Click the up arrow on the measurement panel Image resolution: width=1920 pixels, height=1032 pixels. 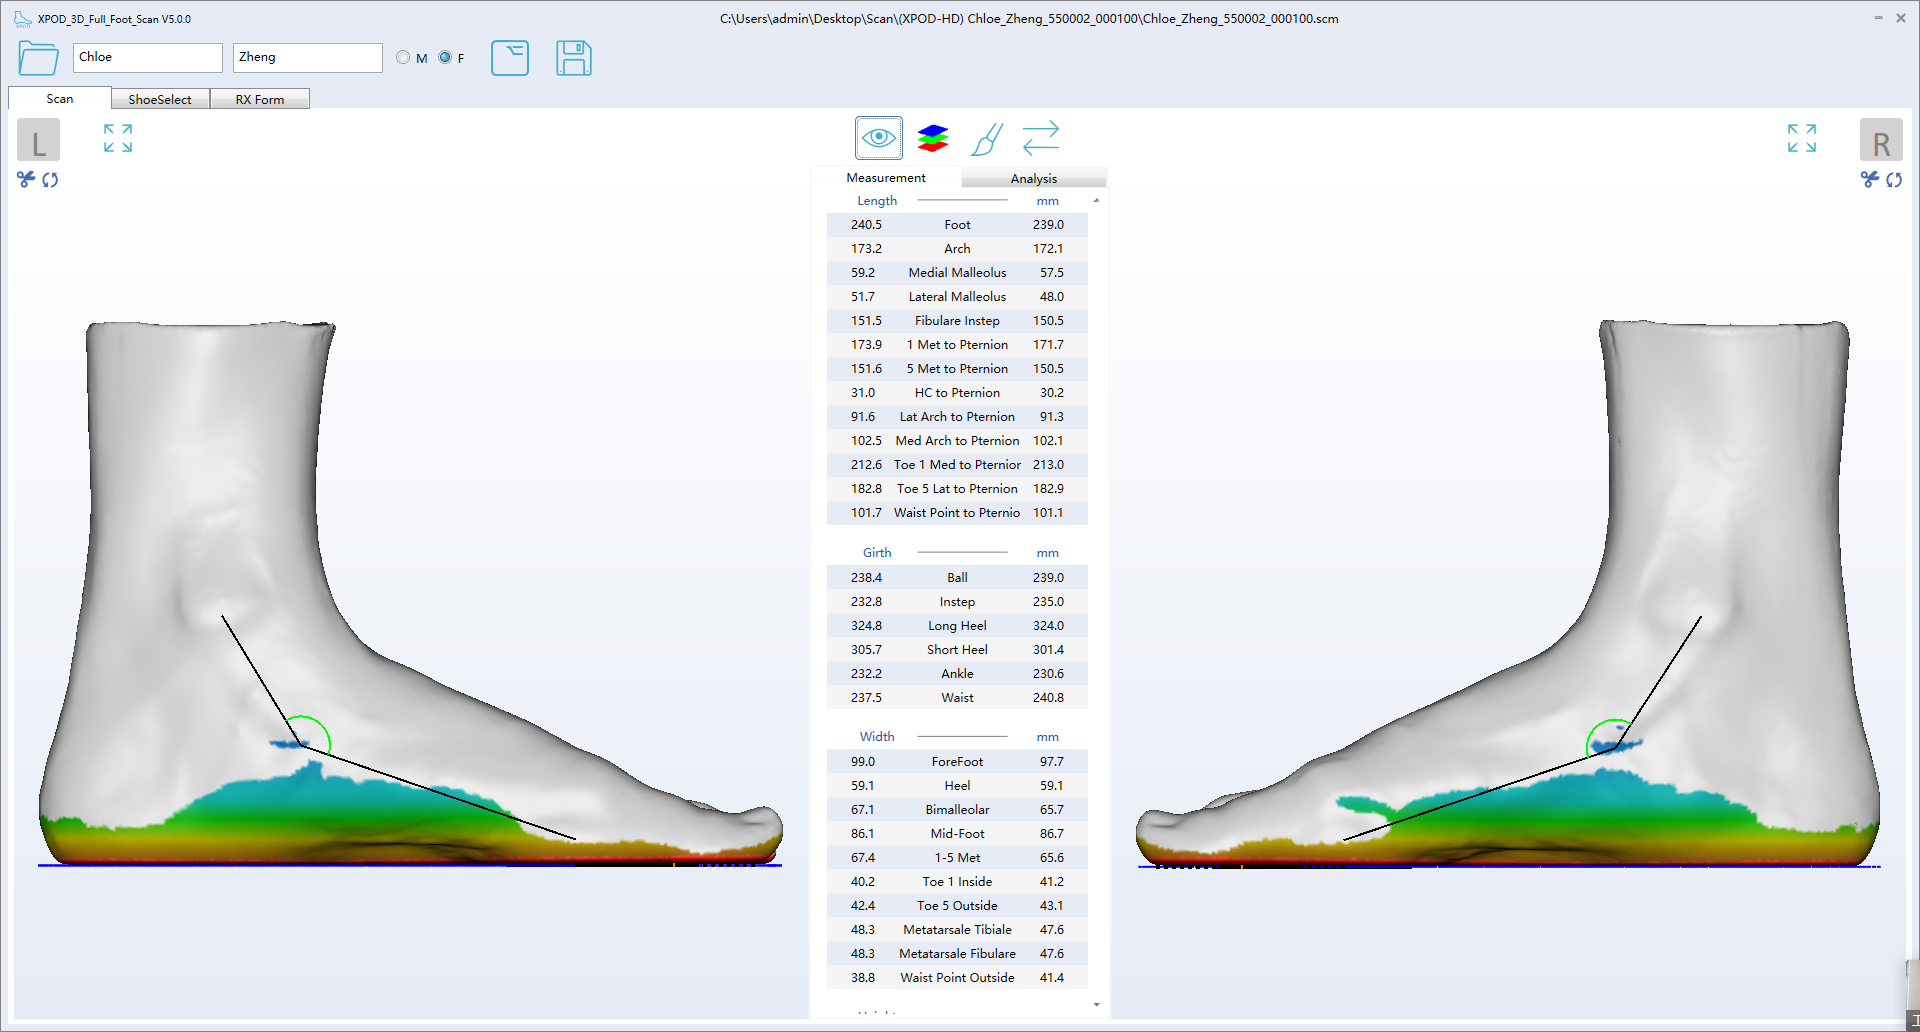click(1096, 200)
